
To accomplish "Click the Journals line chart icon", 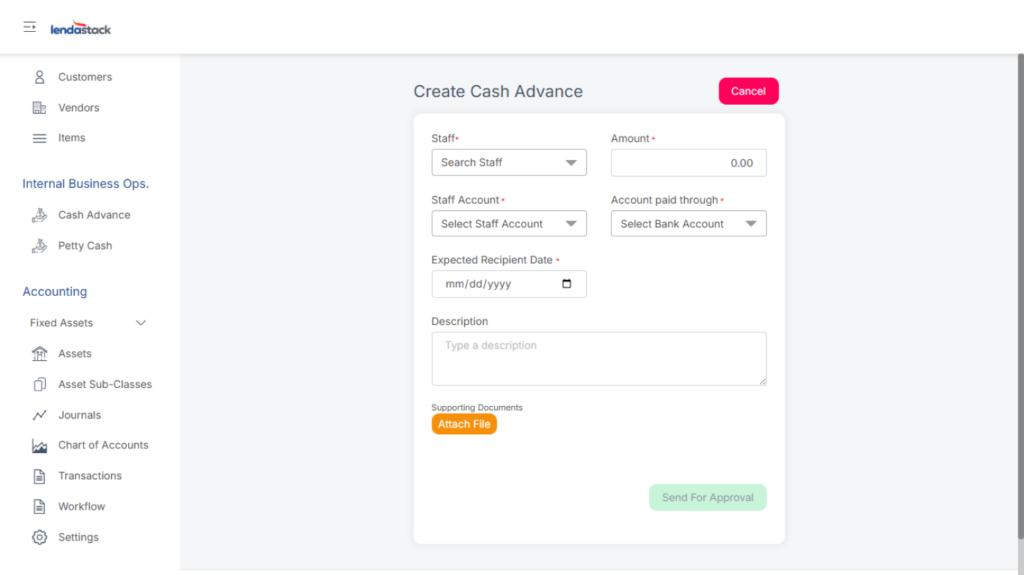I will tap(40, 415).
